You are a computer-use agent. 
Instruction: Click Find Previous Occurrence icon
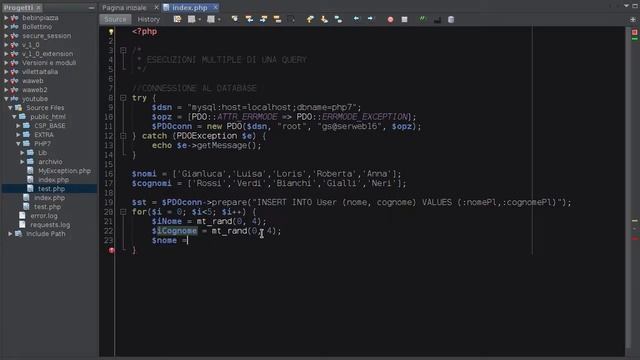[x=249, y=19]
